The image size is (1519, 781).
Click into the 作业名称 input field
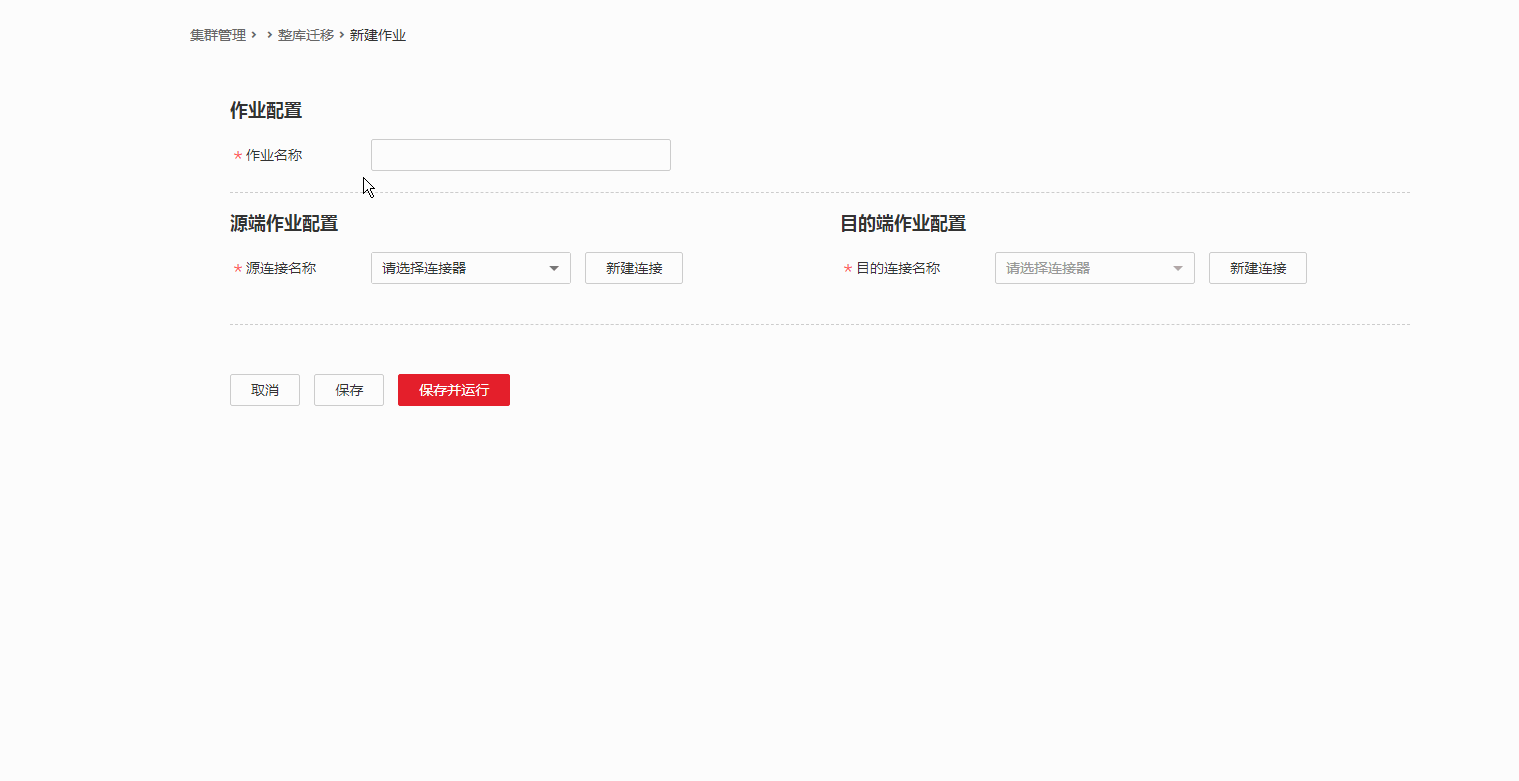pos(520,154)
